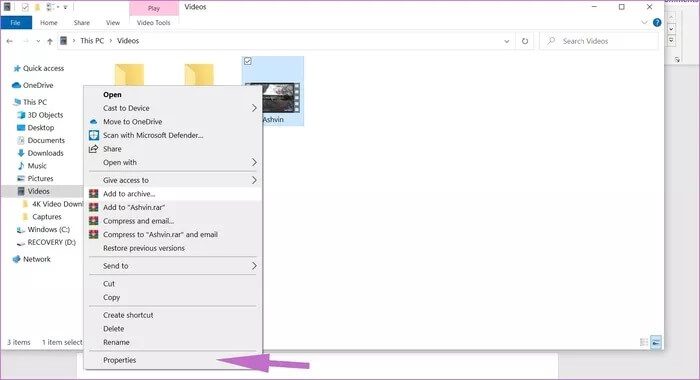Click OneDrive cloud icon beside Move to OneDrive

[x=93, y=121]
